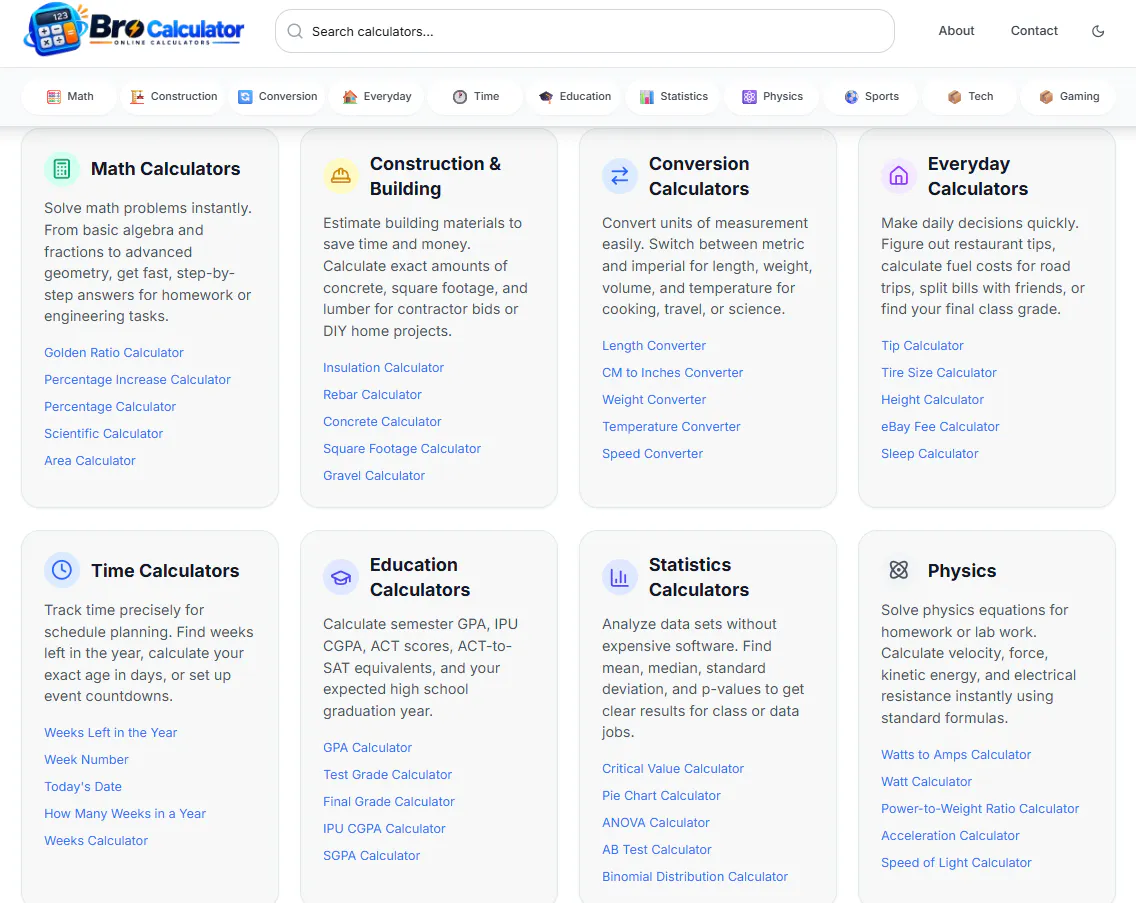Toggle dark mode moon icon

(x=1098, y=31)
